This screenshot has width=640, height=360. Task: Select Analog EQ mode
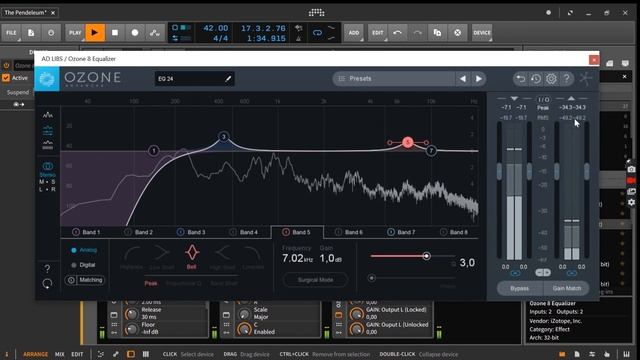tap(84, 250)
